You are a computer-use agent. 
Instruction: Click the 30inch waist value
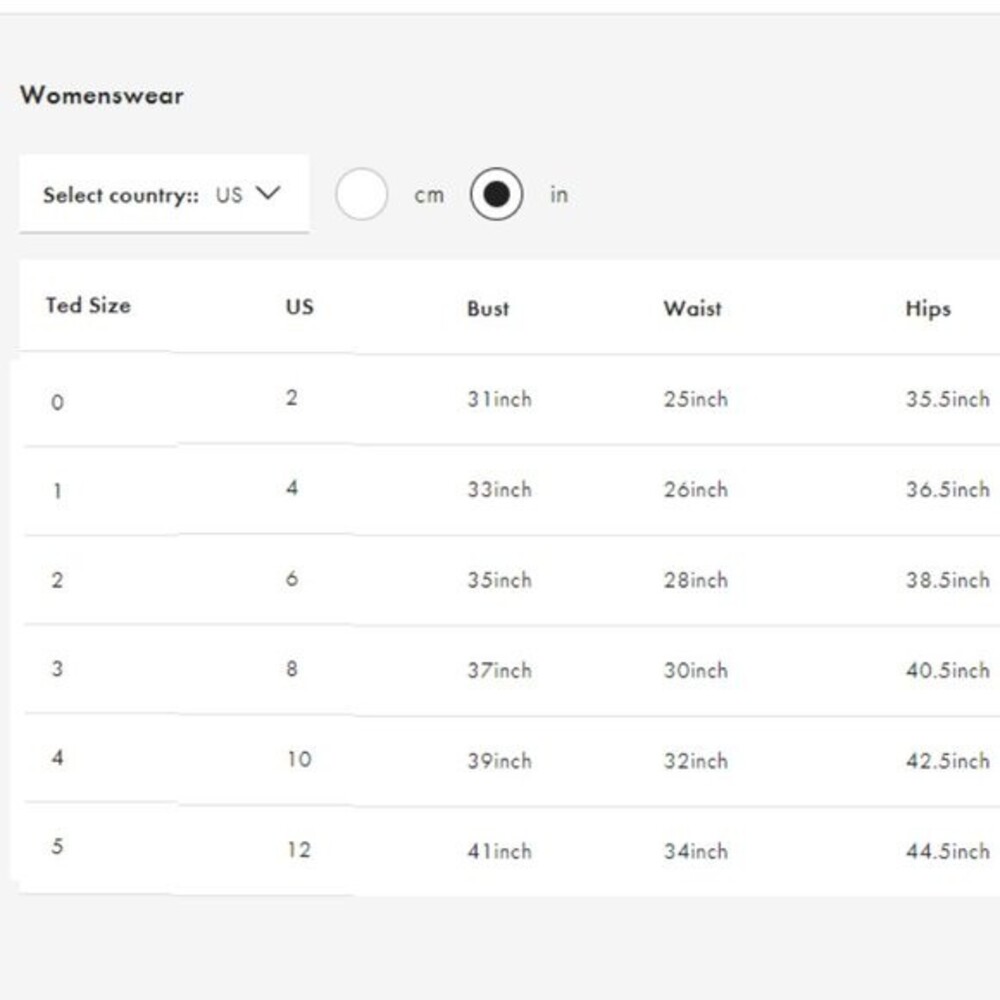(695, 670)
